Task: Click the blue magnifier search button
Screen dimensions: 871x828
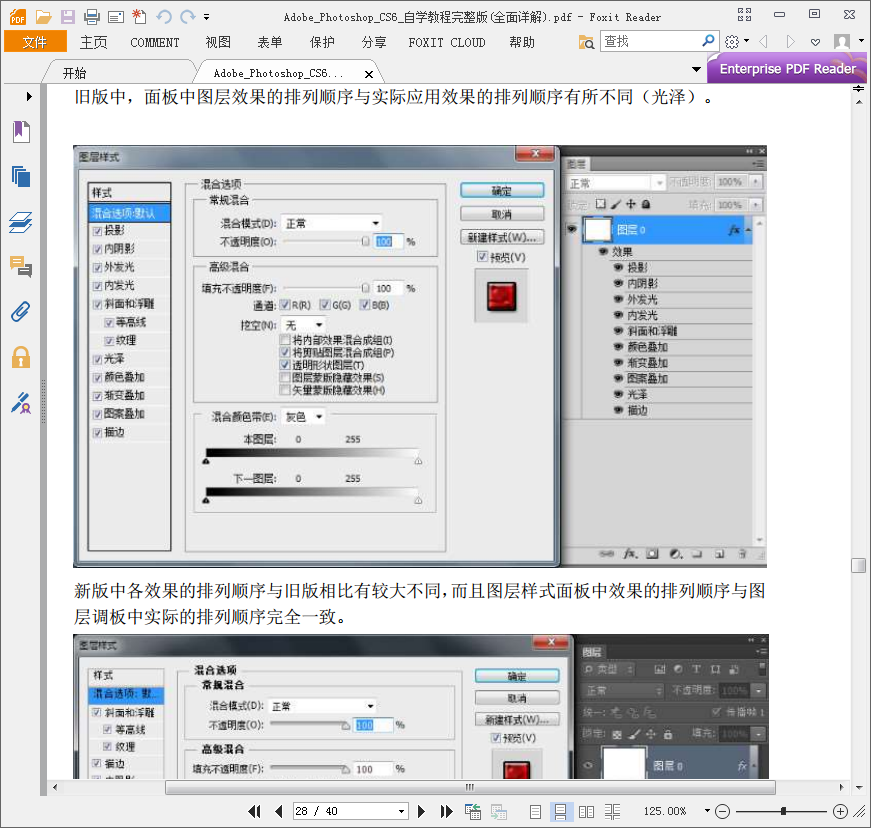Action: tap(708, 41)
